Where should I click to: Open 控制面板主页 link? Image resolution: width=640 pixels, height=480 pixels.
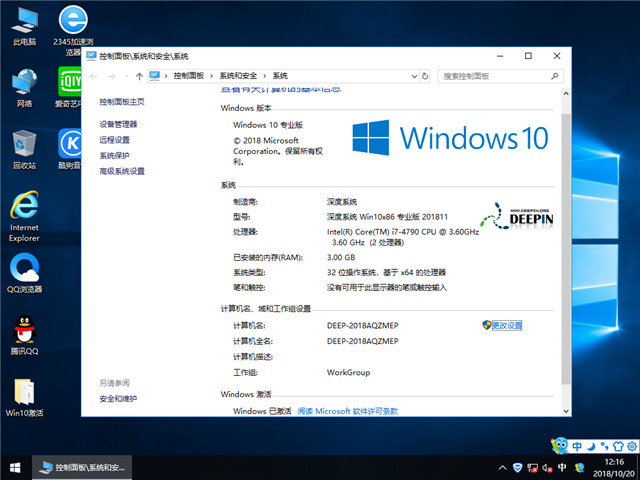click(122, 102)
